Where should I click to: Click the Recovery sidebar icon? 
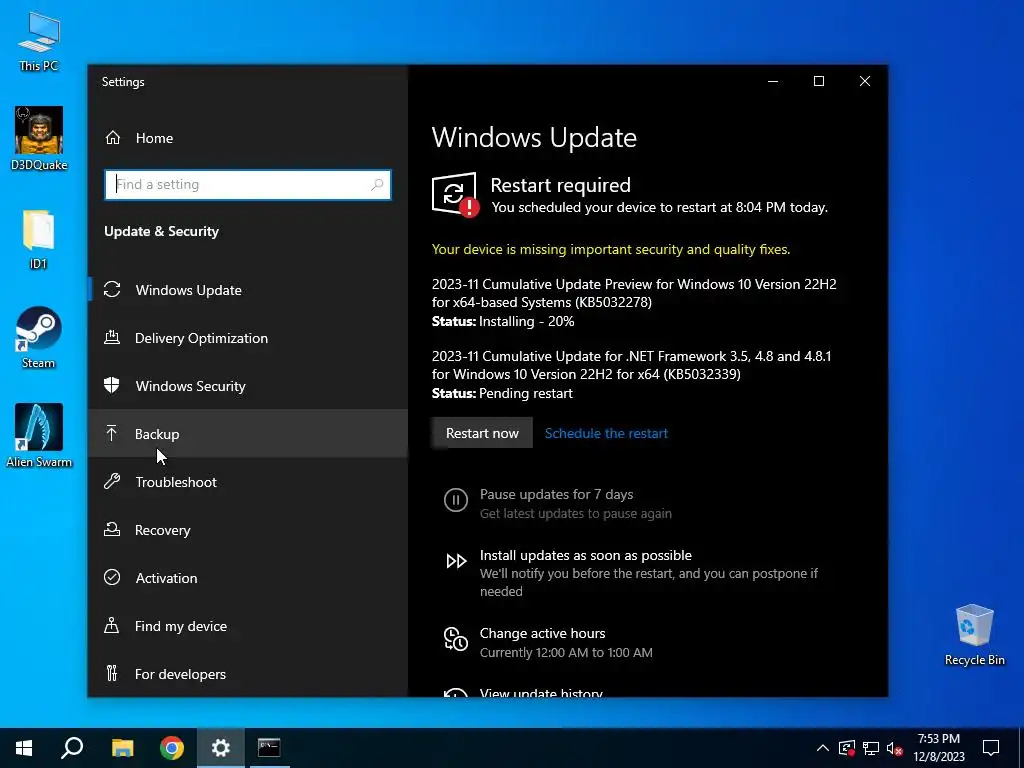coord(112,530)
